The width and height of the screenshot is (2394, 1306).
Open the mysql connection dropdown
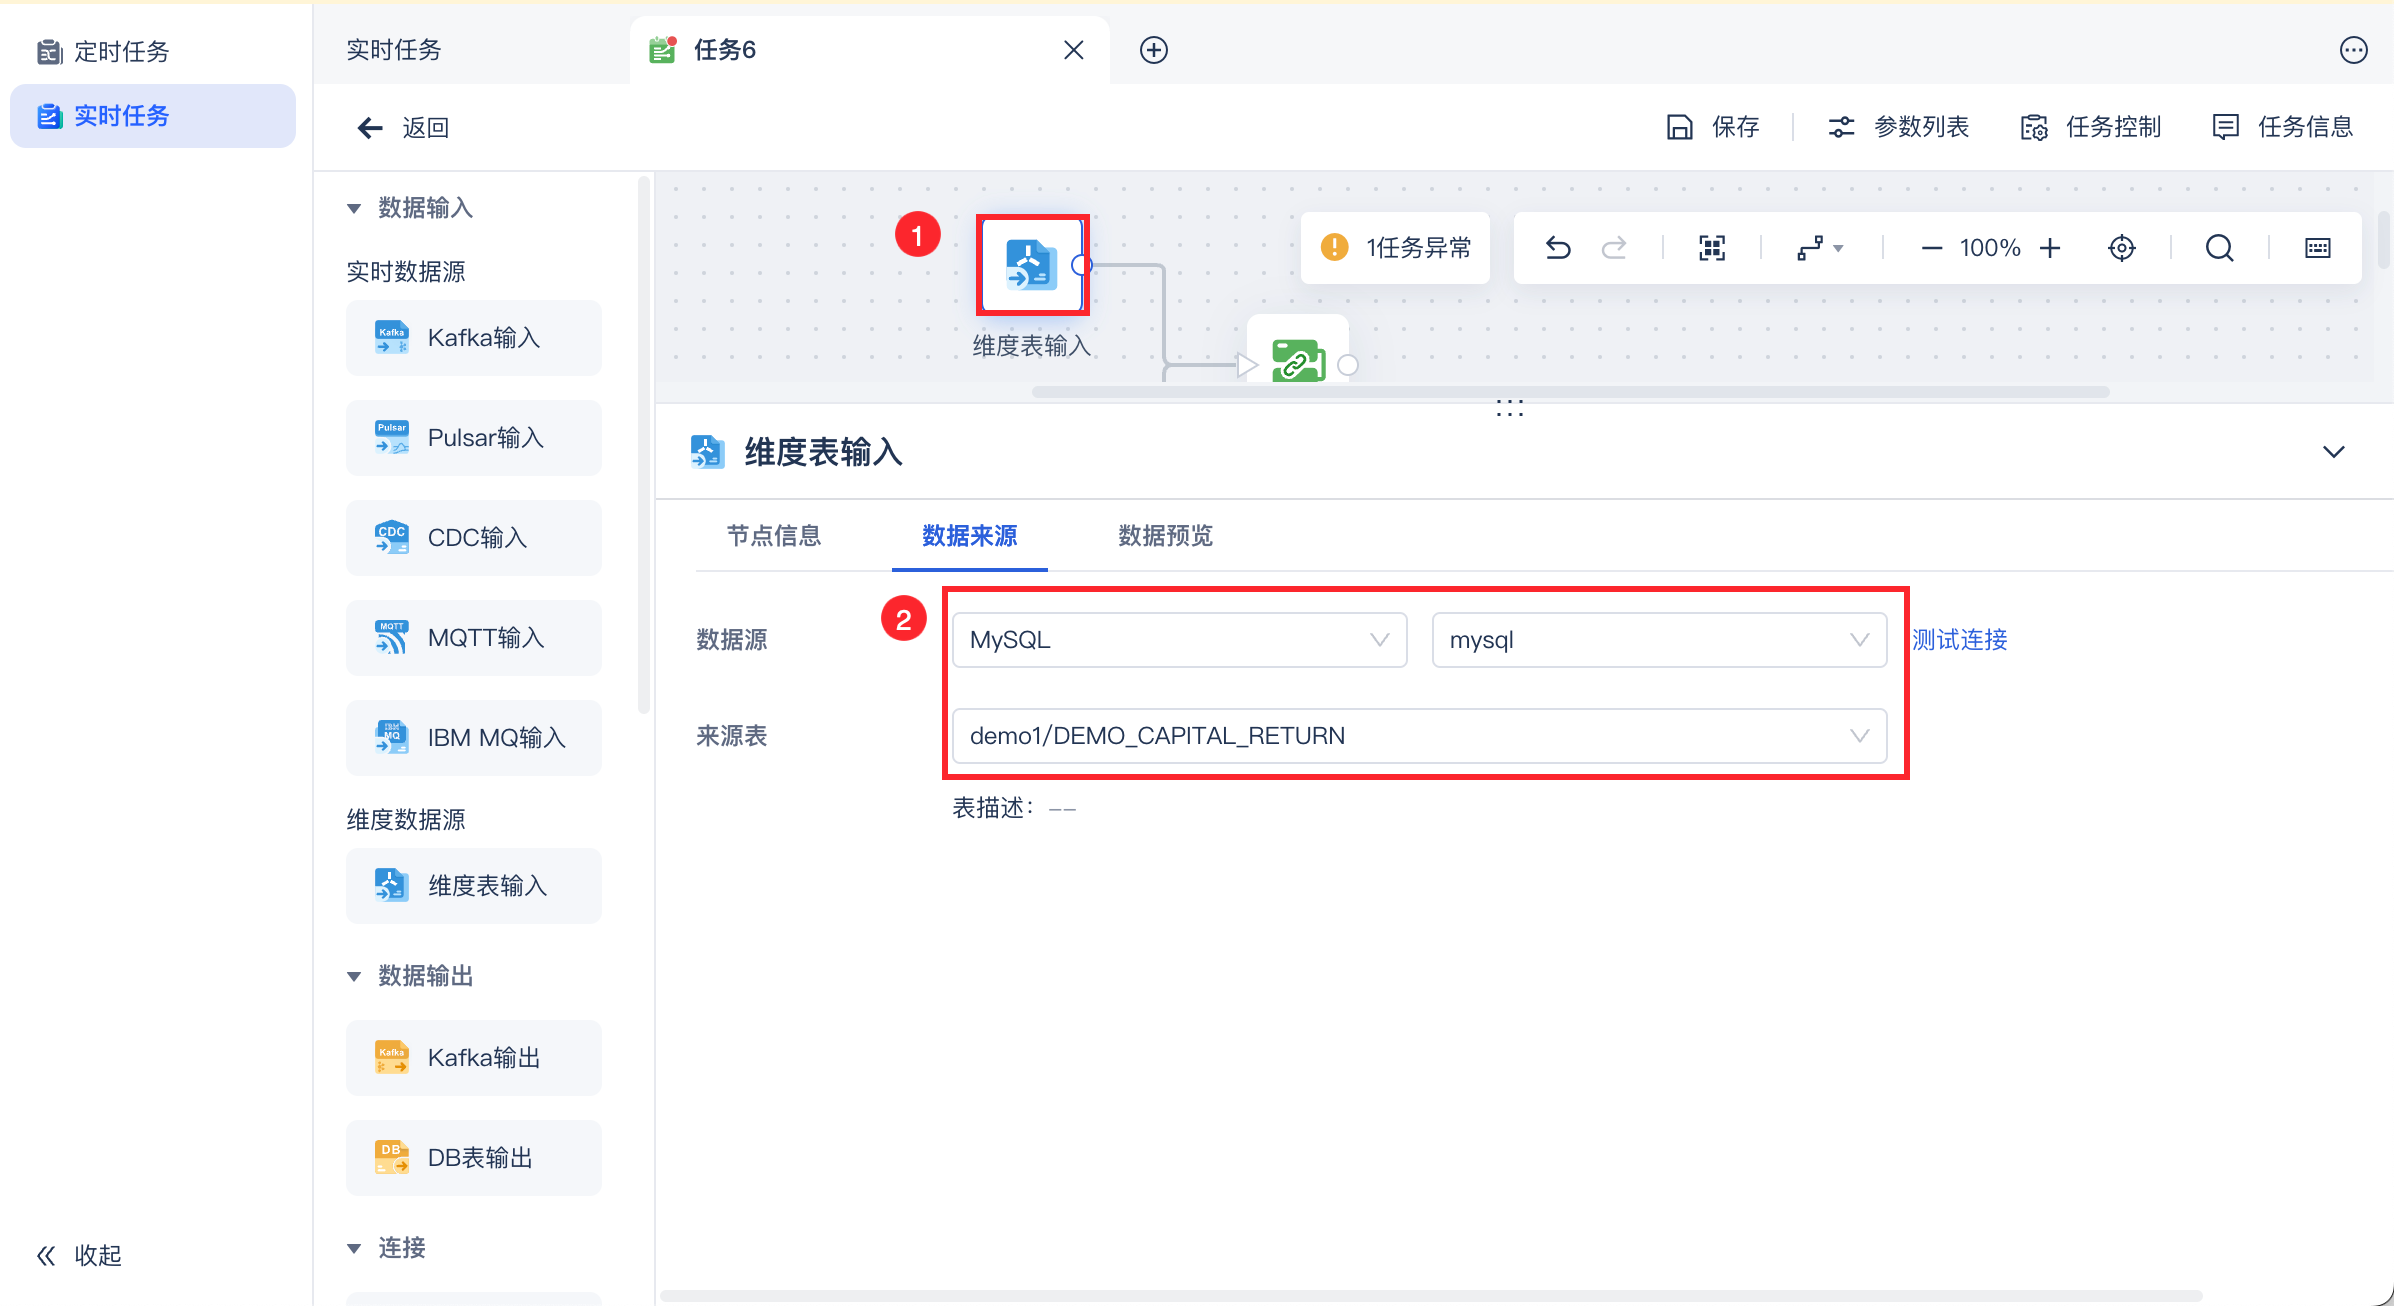click(x=1658, y=640)
